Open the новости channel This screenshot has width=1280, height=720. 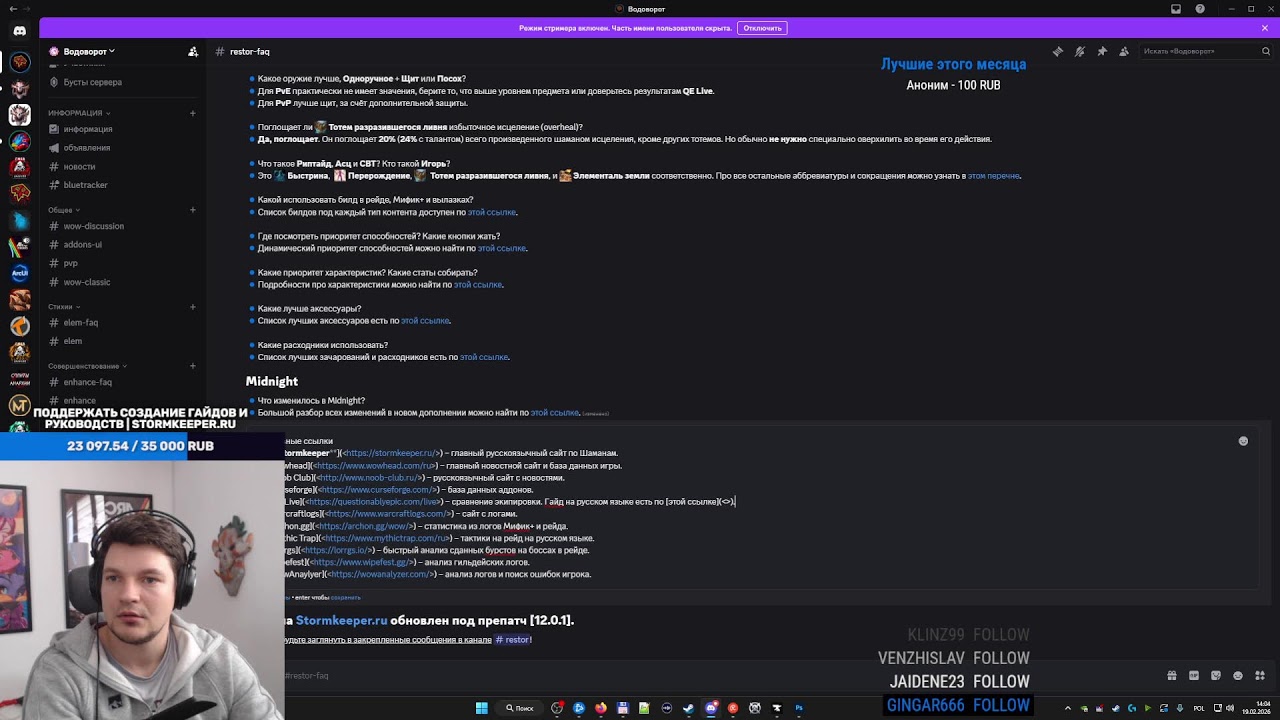(79, 167)
